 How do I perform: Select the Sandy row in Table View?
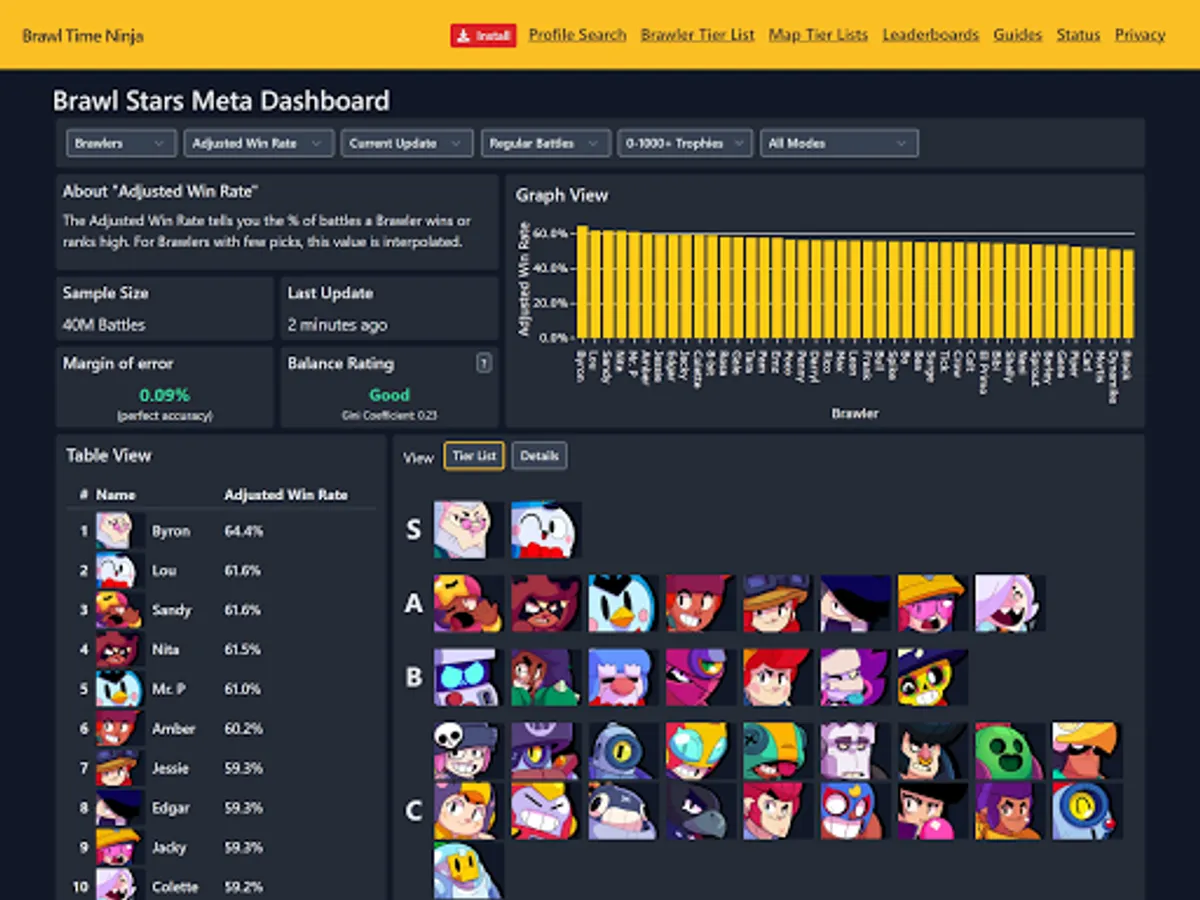[x=222, y=610]
